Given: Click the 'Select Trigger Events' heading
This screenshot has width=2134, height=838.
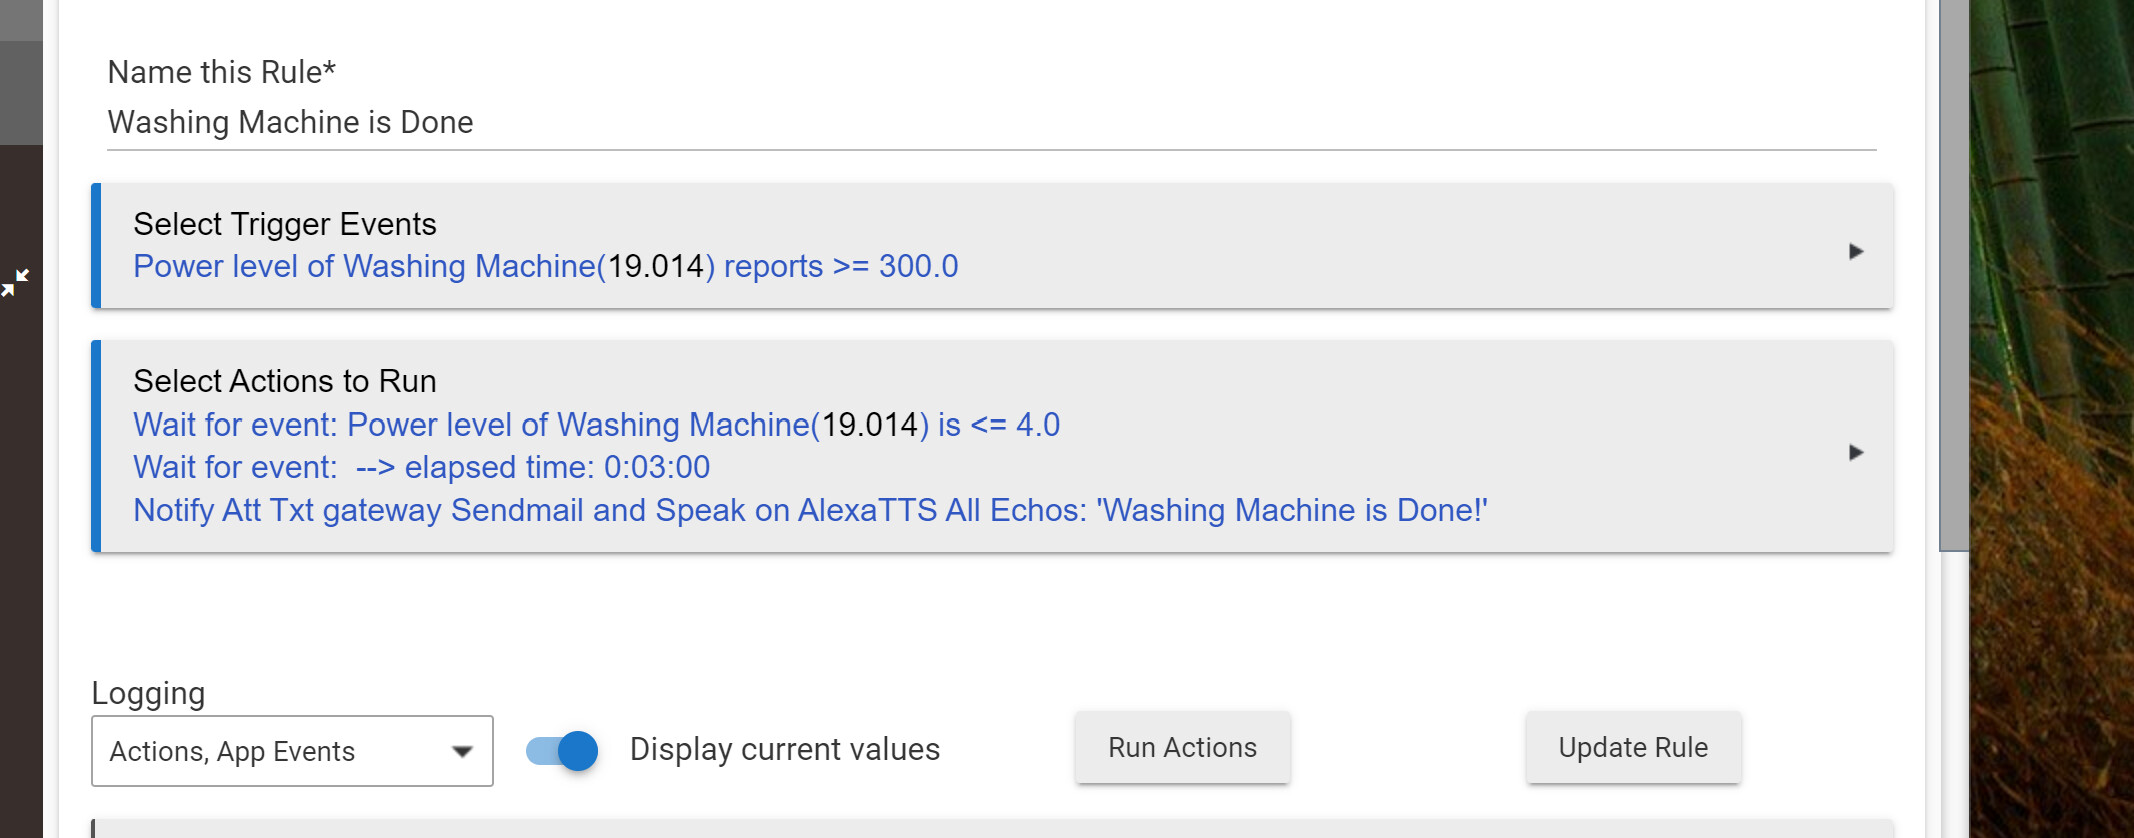Looking at the screenshot, I should point(285,224).
